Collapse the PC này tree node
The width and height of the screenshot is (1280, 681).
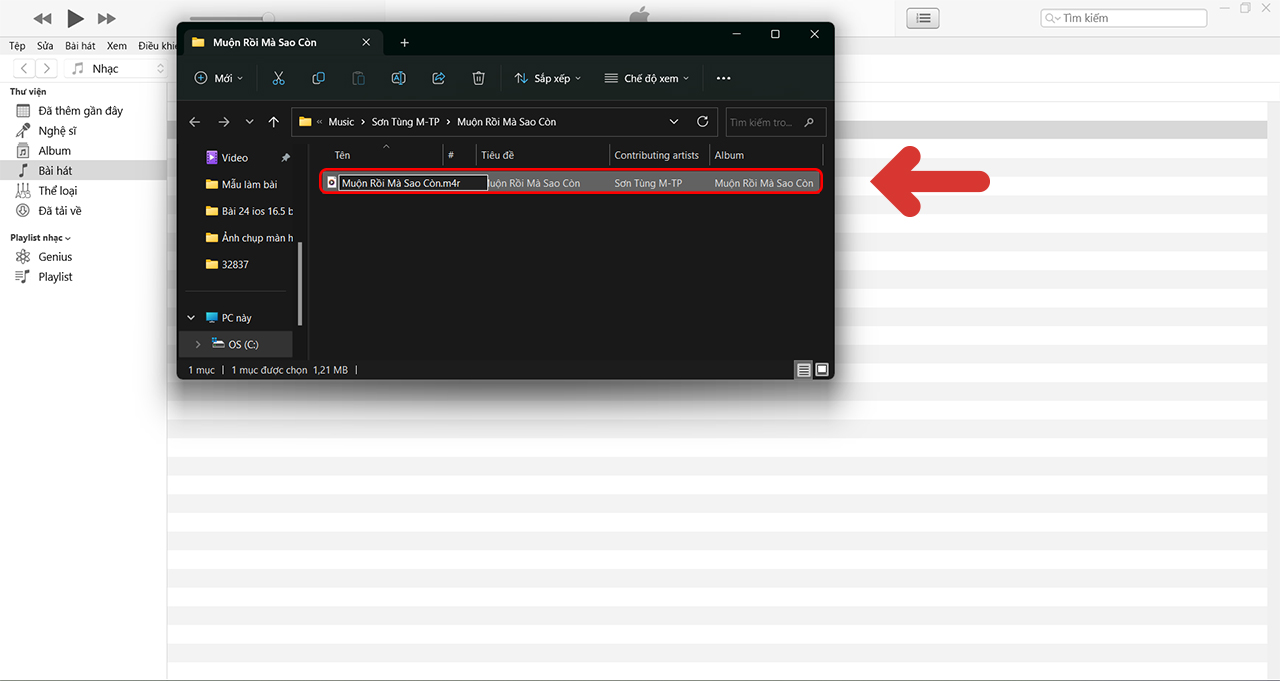192,318
